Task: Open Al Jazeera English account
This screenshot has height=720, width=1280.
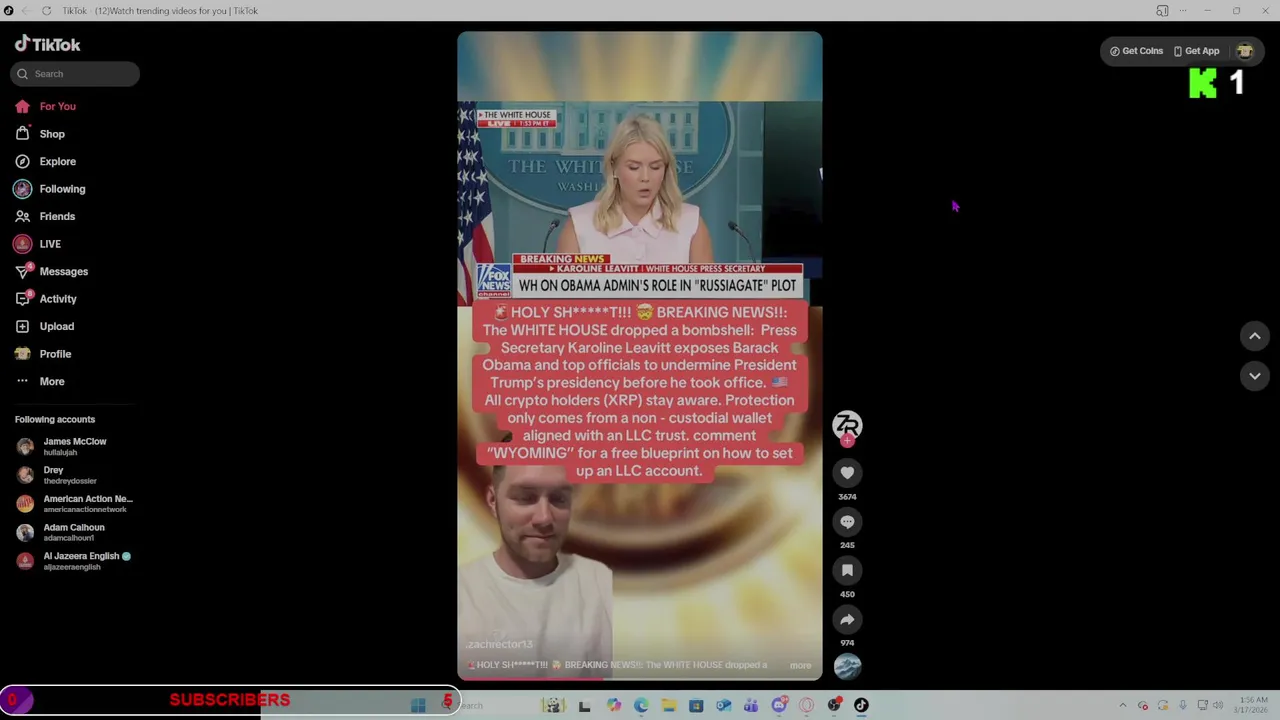Action: click(x=73, y=561)
